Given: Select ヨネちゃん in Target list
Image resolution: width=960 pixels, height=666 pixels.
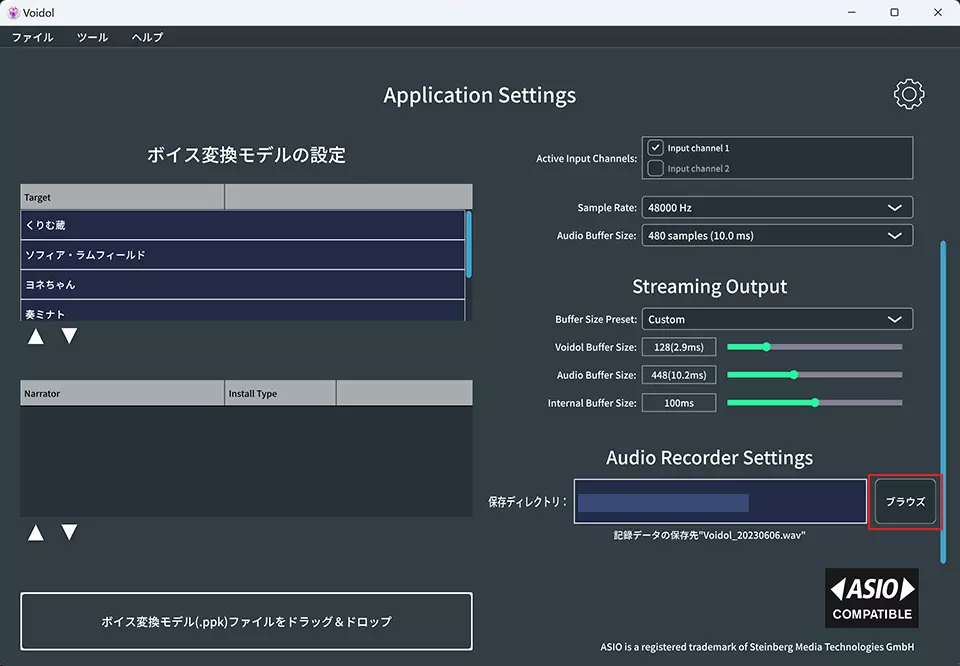Looking at the screenshot, I should (242, 285).
